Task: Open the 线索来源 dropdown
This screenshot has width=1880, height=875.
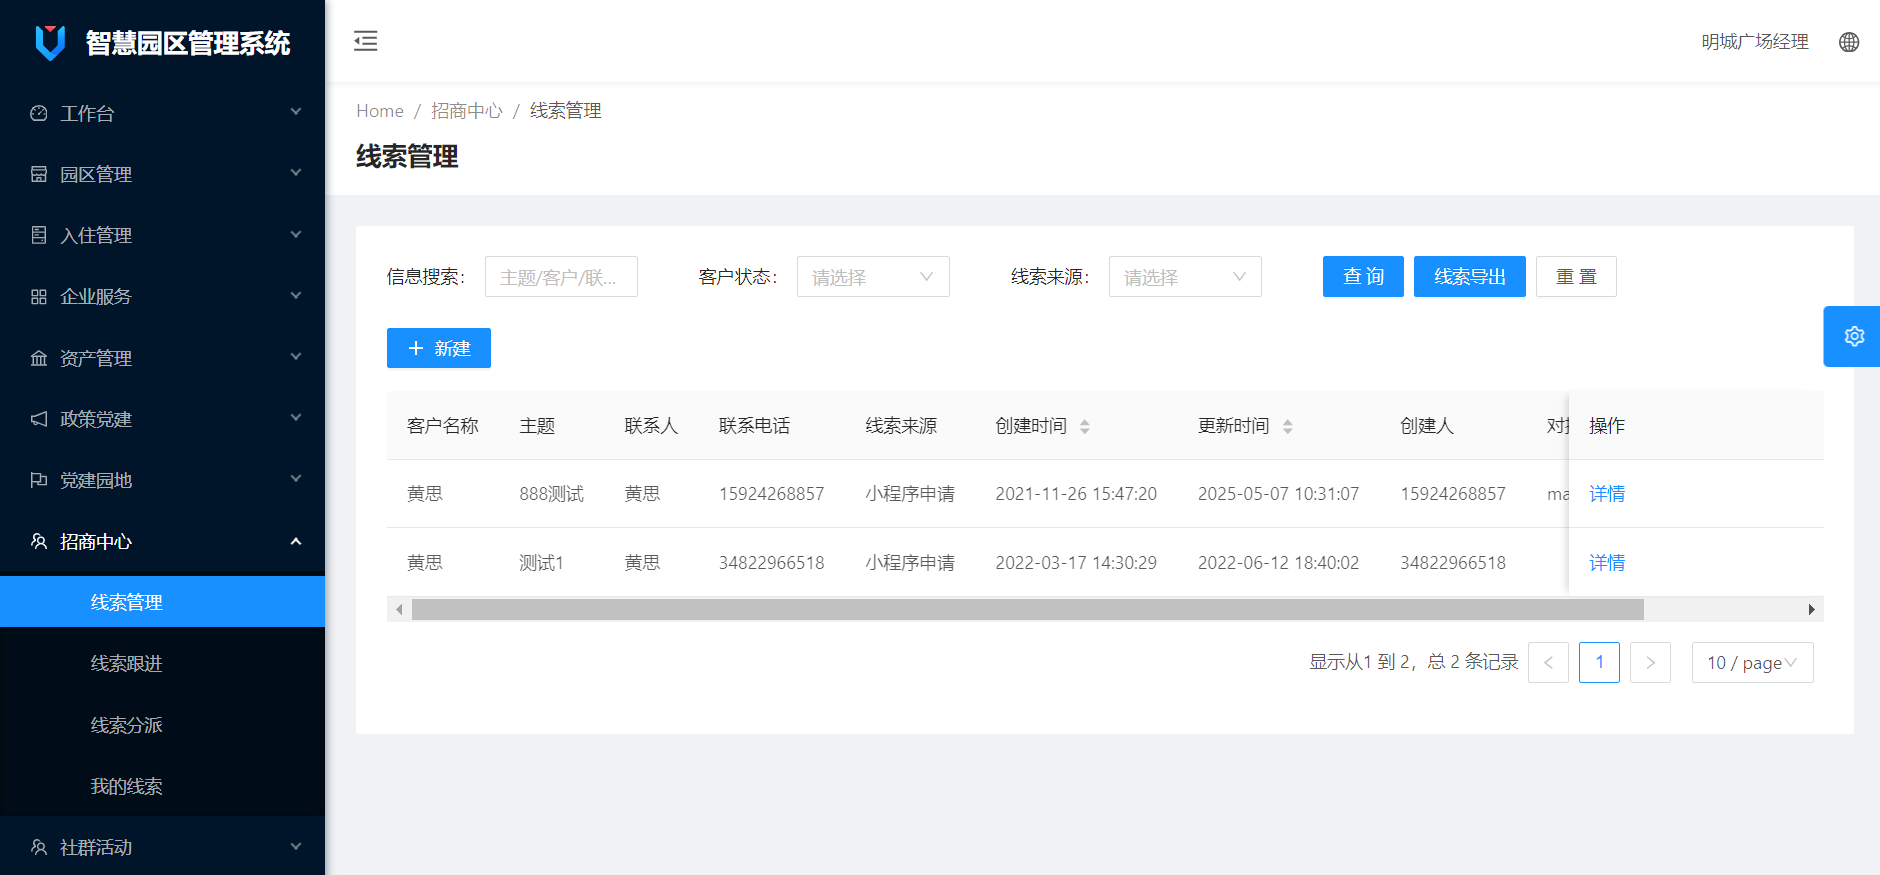Action: pyautogui.click(x=1184, y=277)
